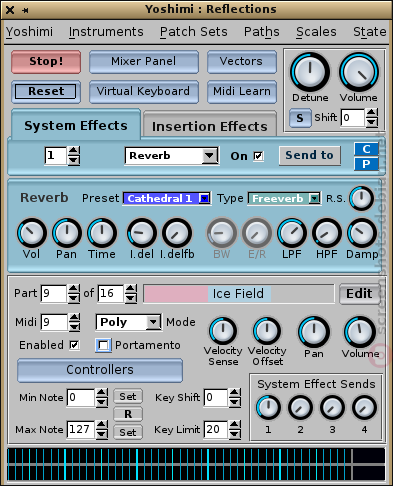Open the Preset Cathedral 1 dropdown
Screen dimensions: 393x486
tap(167, 198)
